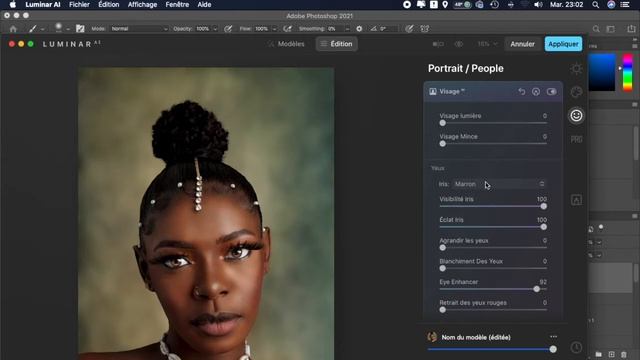
Task: Click the Photoshop hue spectrum strip
Action: point(627,72)
